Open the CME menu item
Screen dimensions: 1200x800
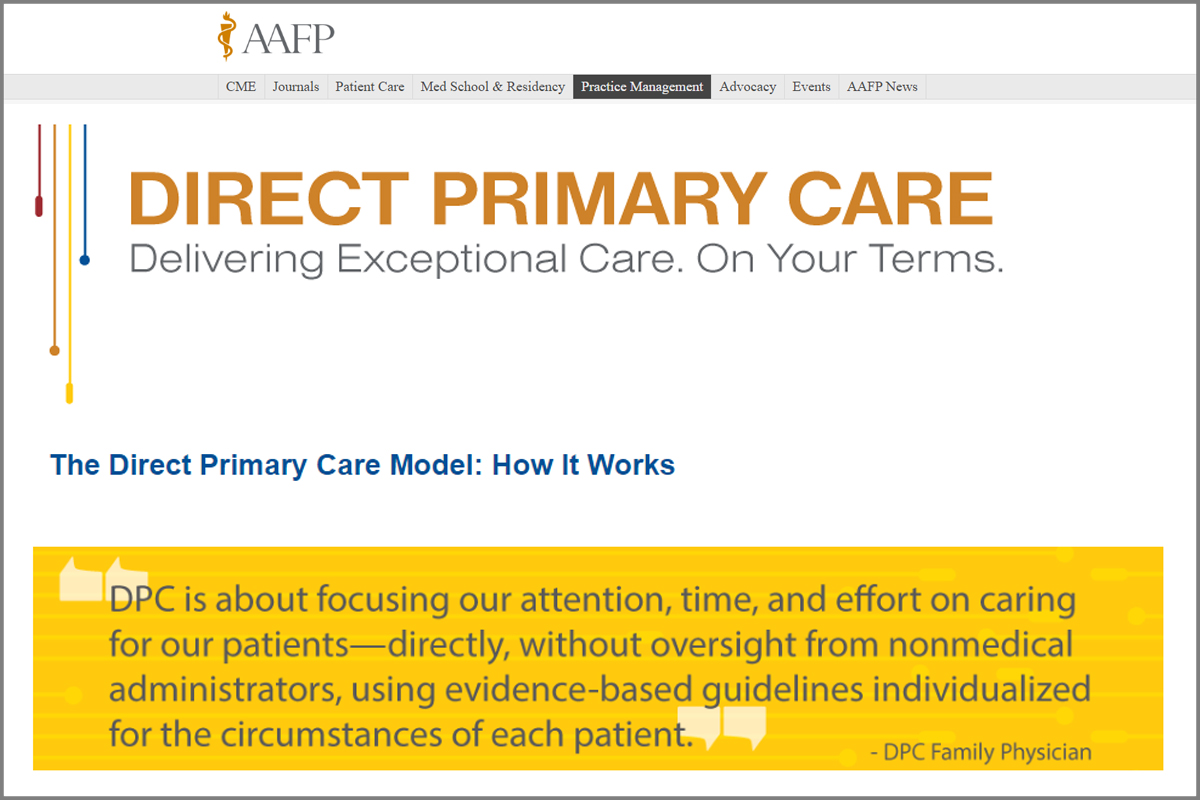coord(241,87)
